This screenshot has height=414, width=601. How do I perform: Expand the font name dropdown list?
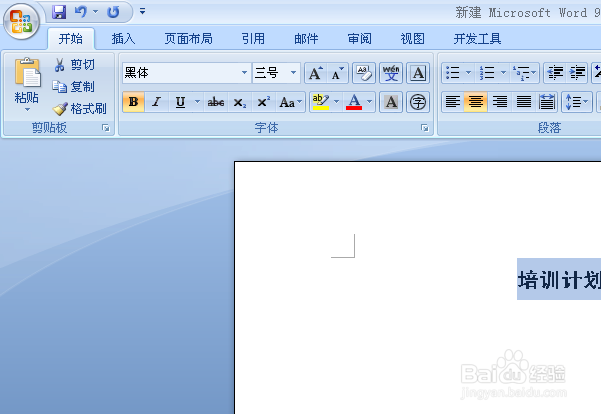pos(244,73)
